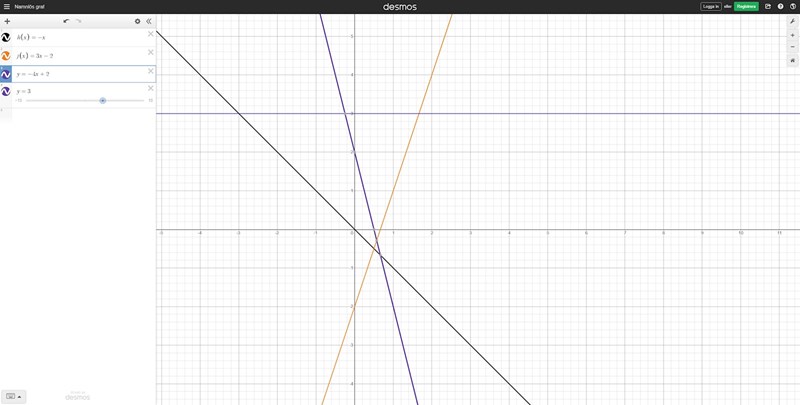This screenshot has height=405, width=800.
Task: Click the green Registrera button
Action: pyautogui.click(x=746, y=6)
